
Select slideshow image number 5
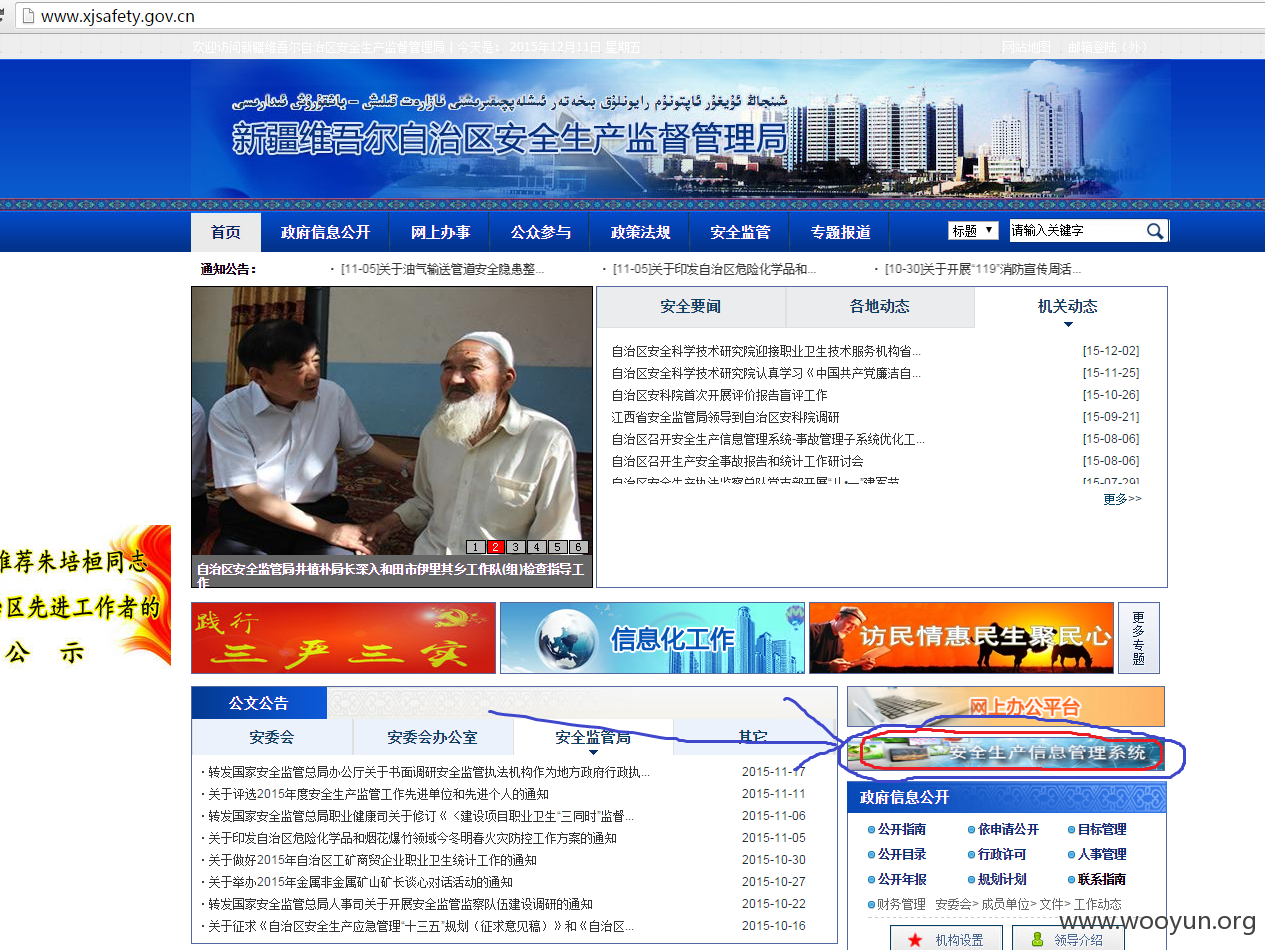click(557, 547)
